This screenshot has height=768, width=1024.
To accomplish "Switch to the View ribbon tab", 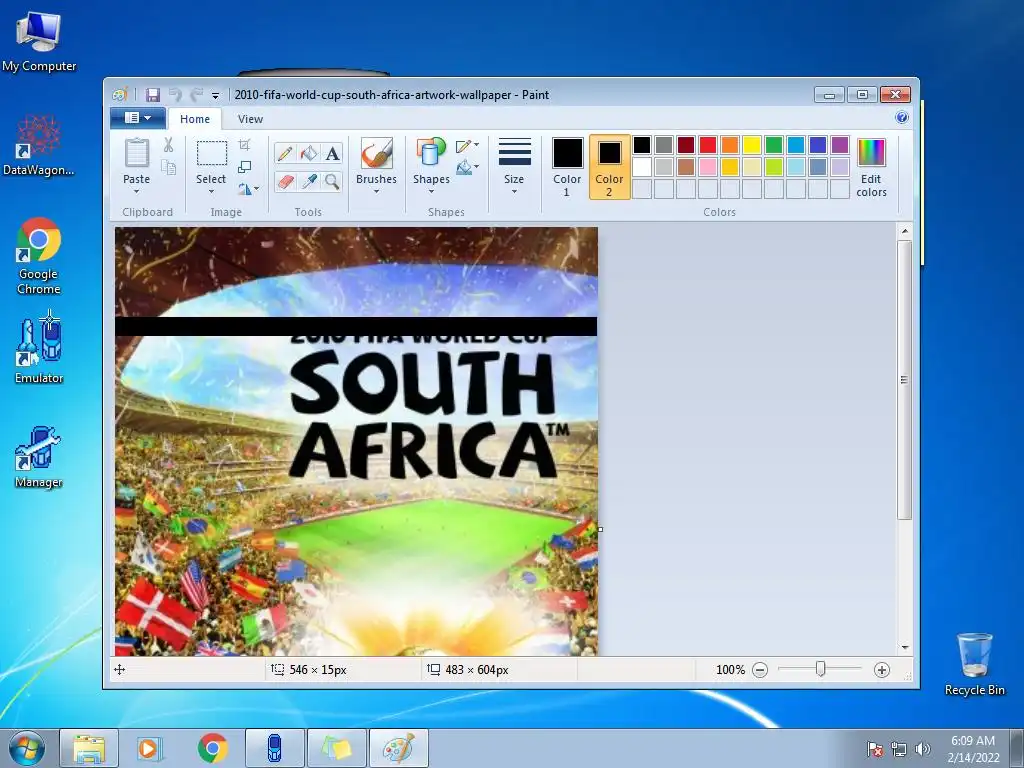I will click(250, 119).
